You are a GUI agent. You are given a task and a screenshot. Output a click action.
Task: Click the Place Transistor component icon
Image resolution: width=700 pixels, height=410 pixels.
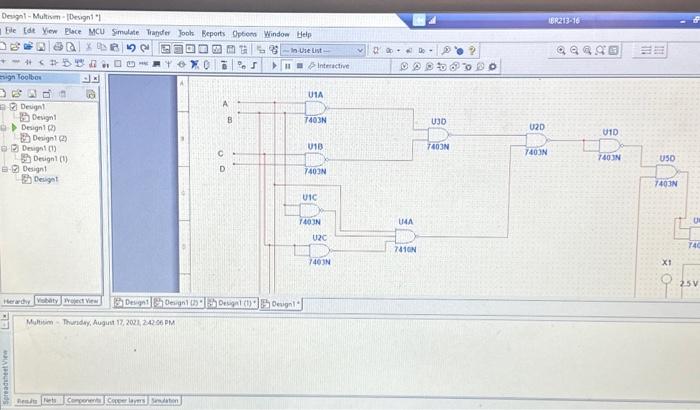click(41, 63)
